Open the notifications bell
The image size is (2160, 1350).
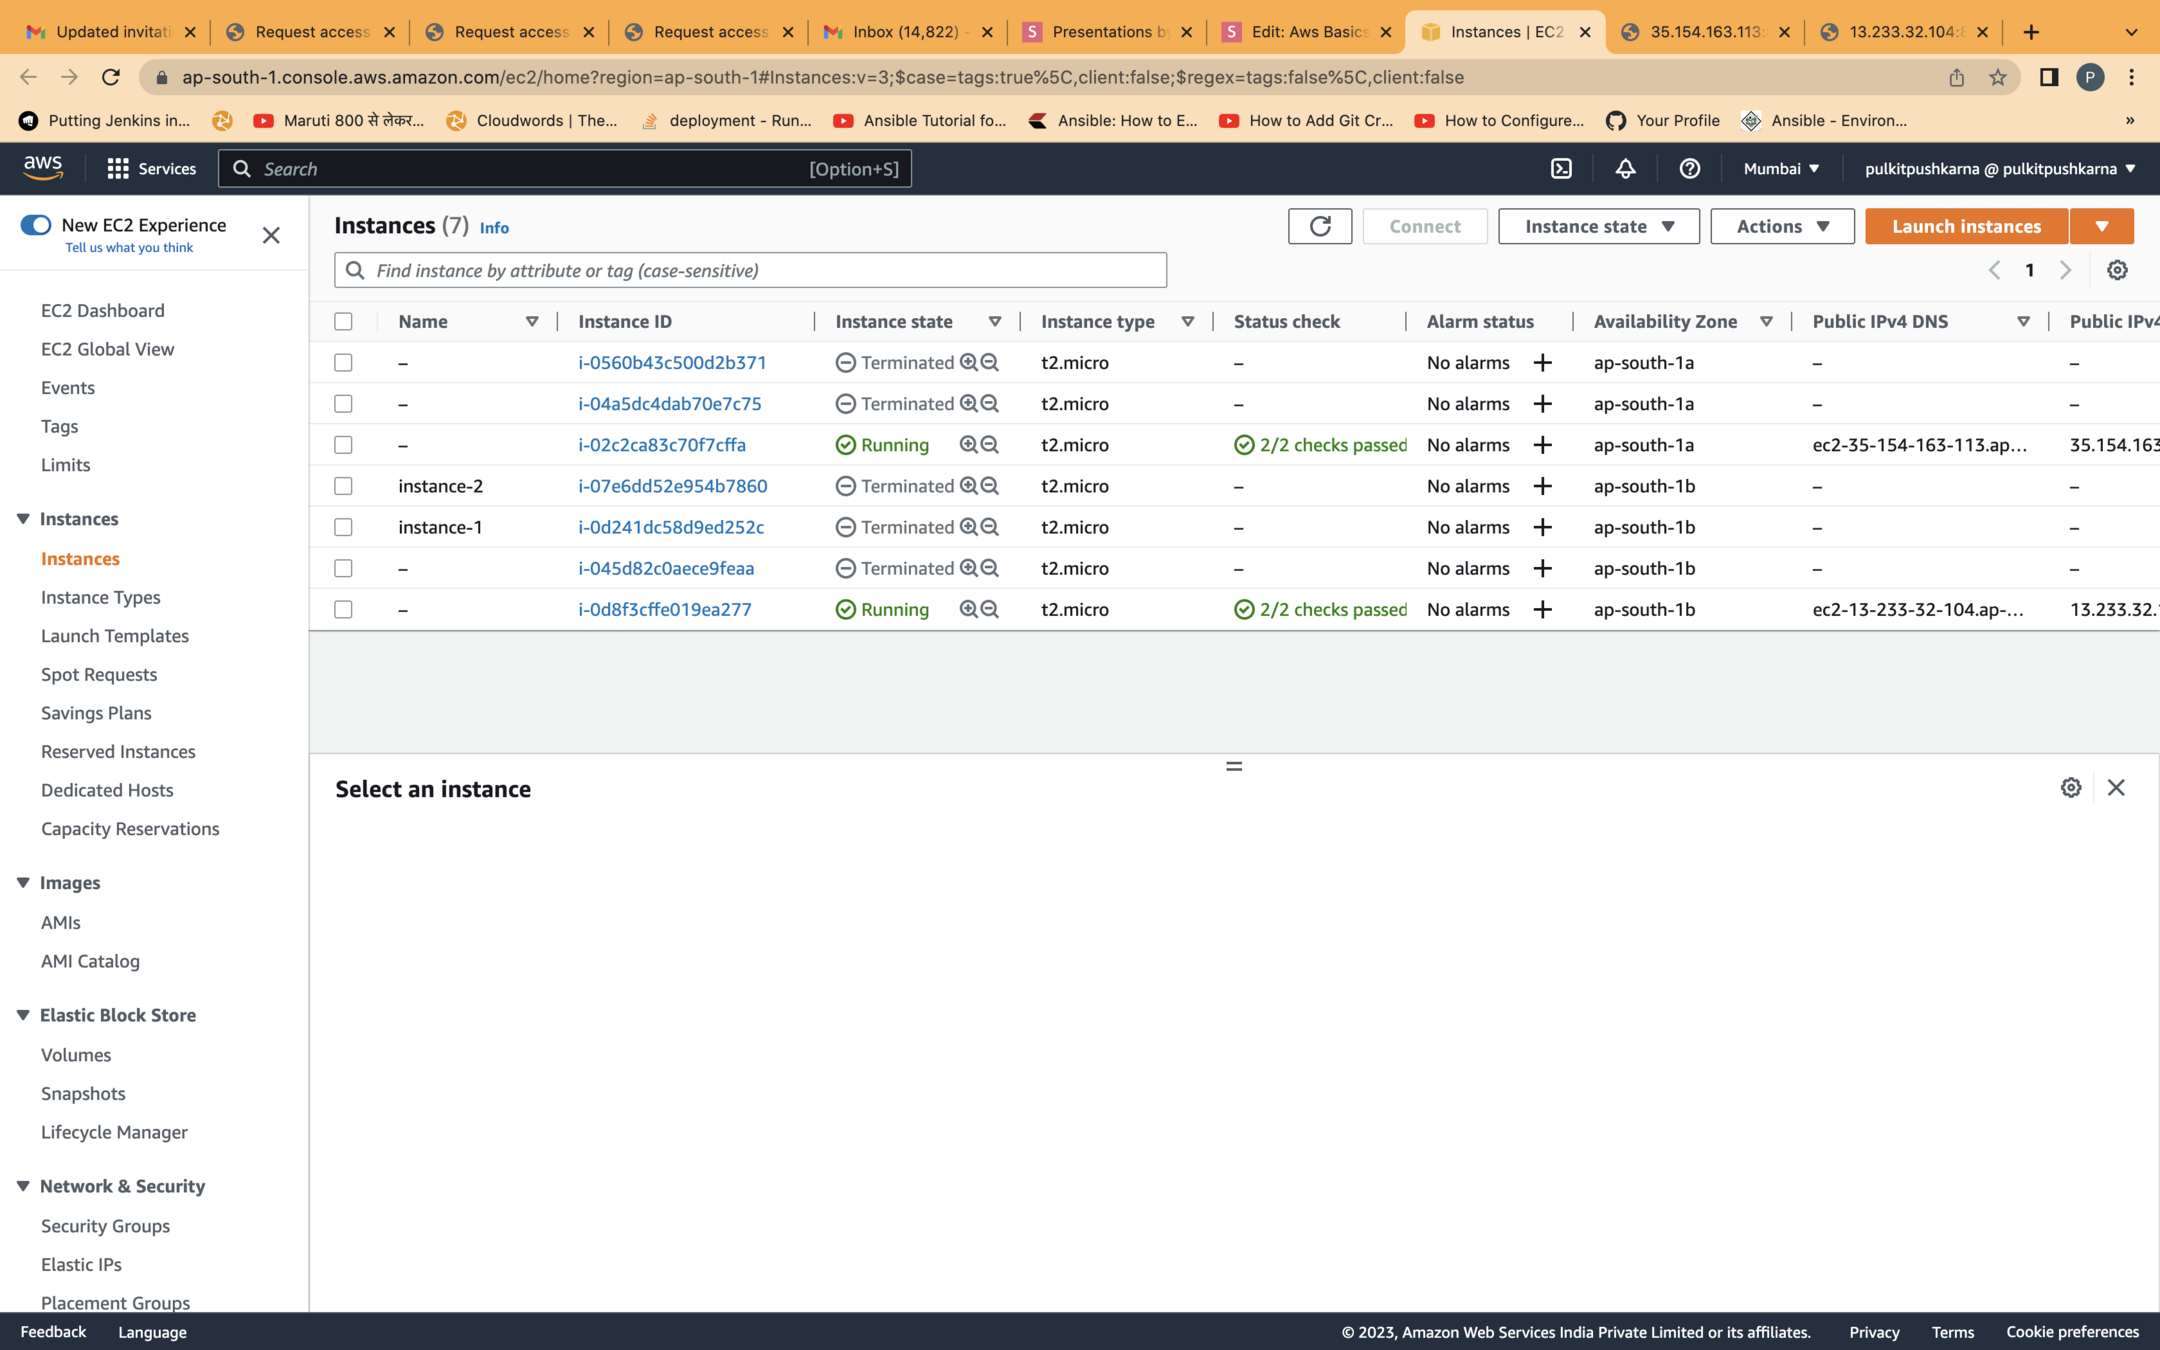click(x=1625, y=168)
